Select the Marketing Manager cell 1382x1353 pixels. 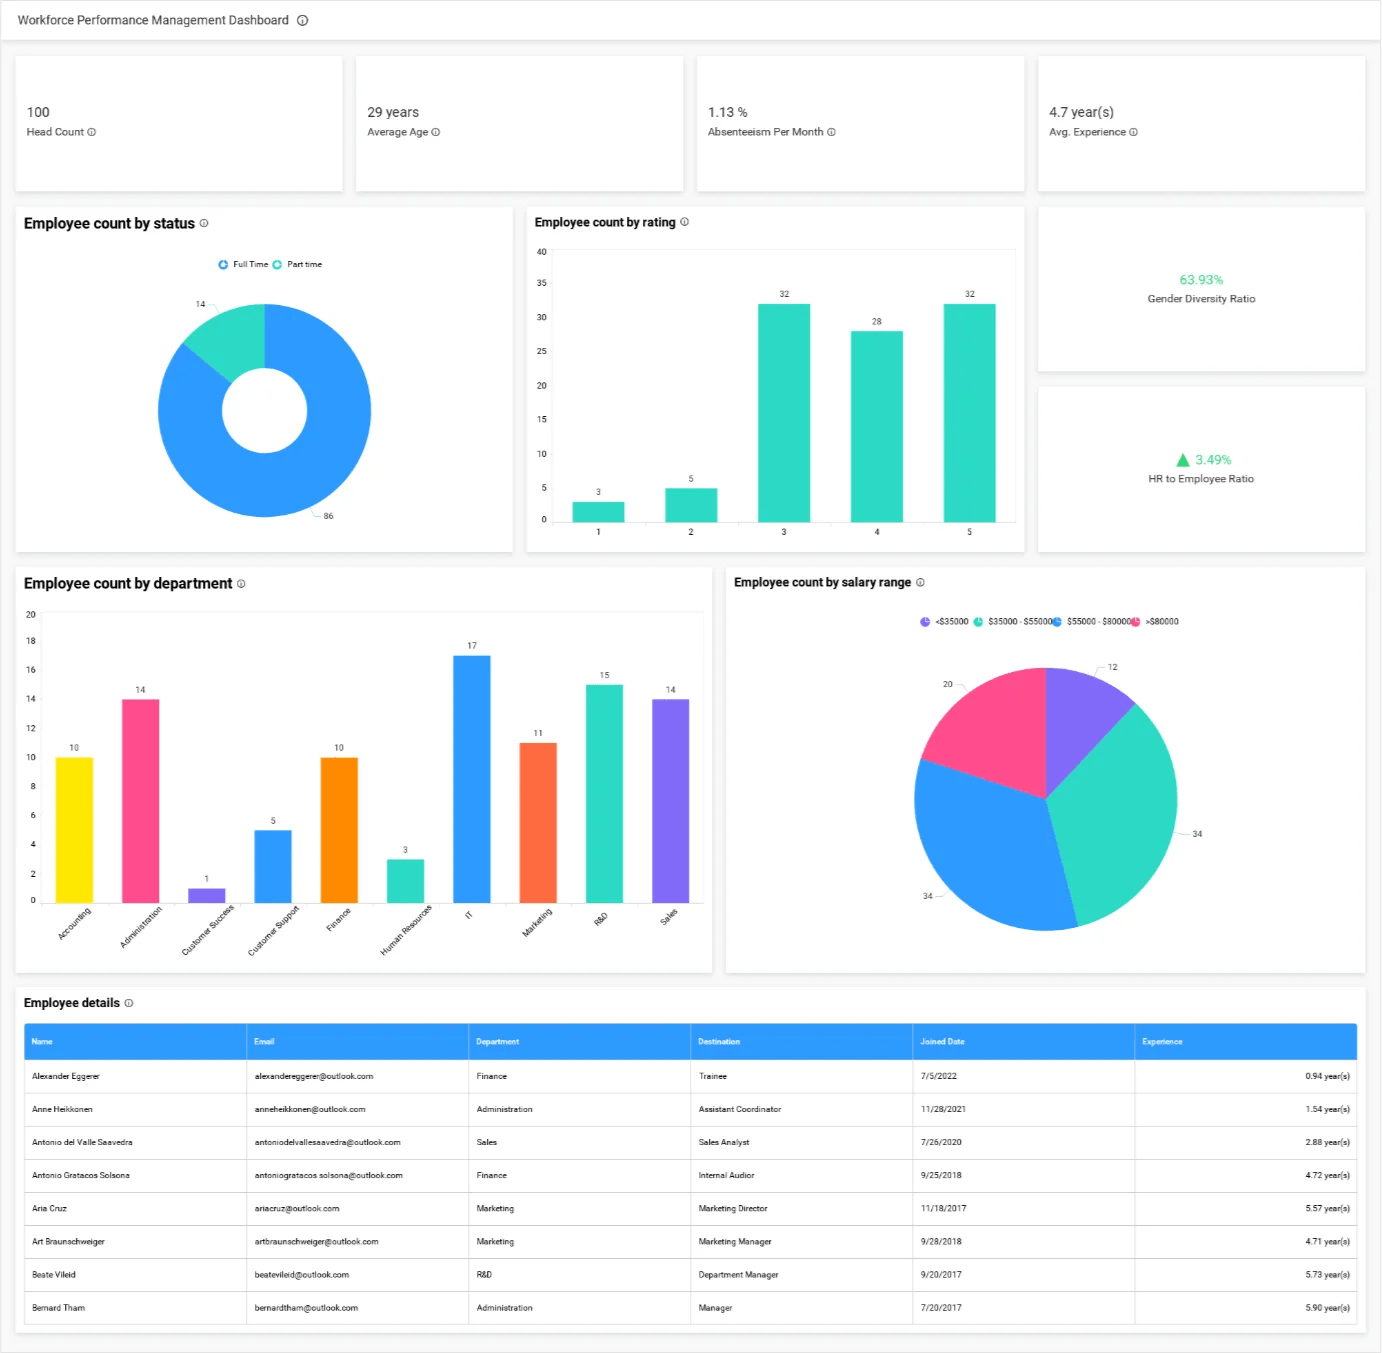(802, 1242)
